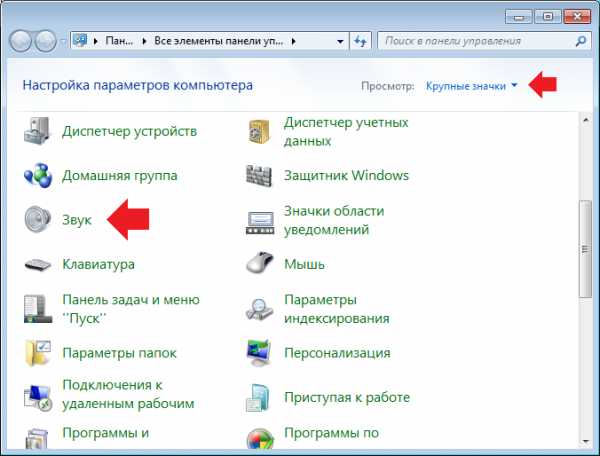Open the address bar history dropdown arrow
Screen dimensions: 600x456
click(340, 41)
